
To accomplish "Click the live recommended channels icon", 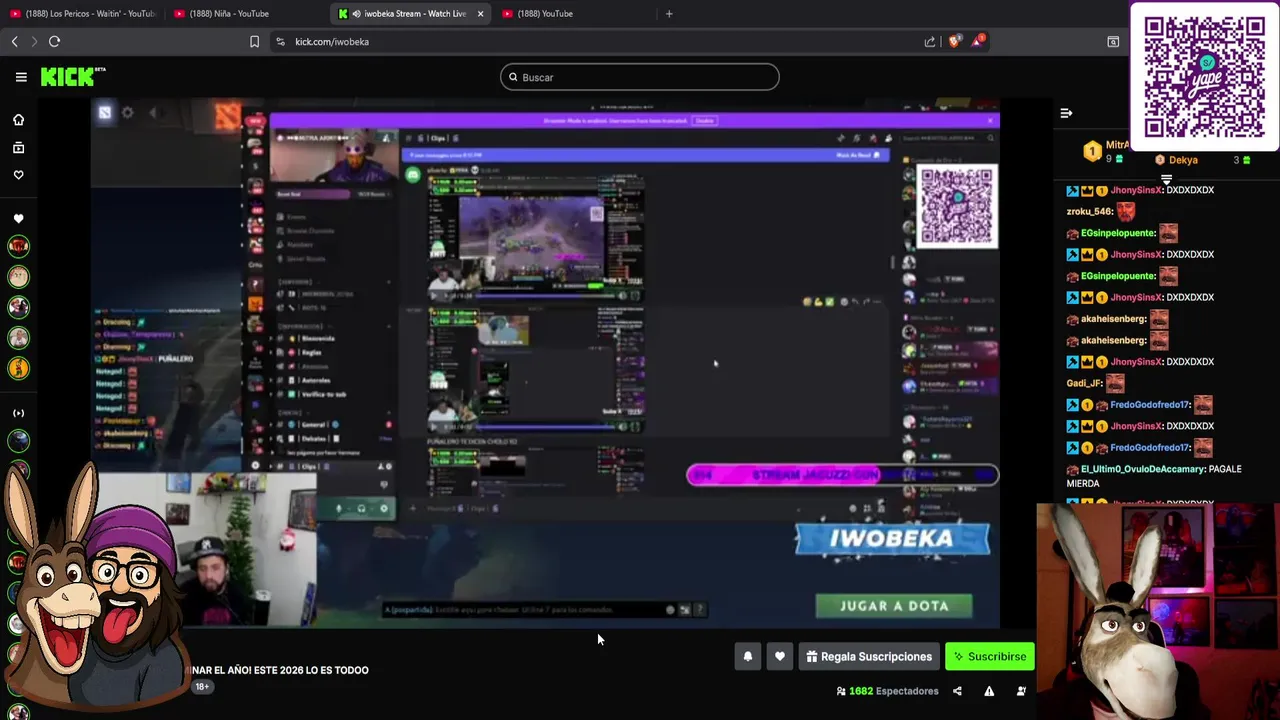I will click(18, 413).
